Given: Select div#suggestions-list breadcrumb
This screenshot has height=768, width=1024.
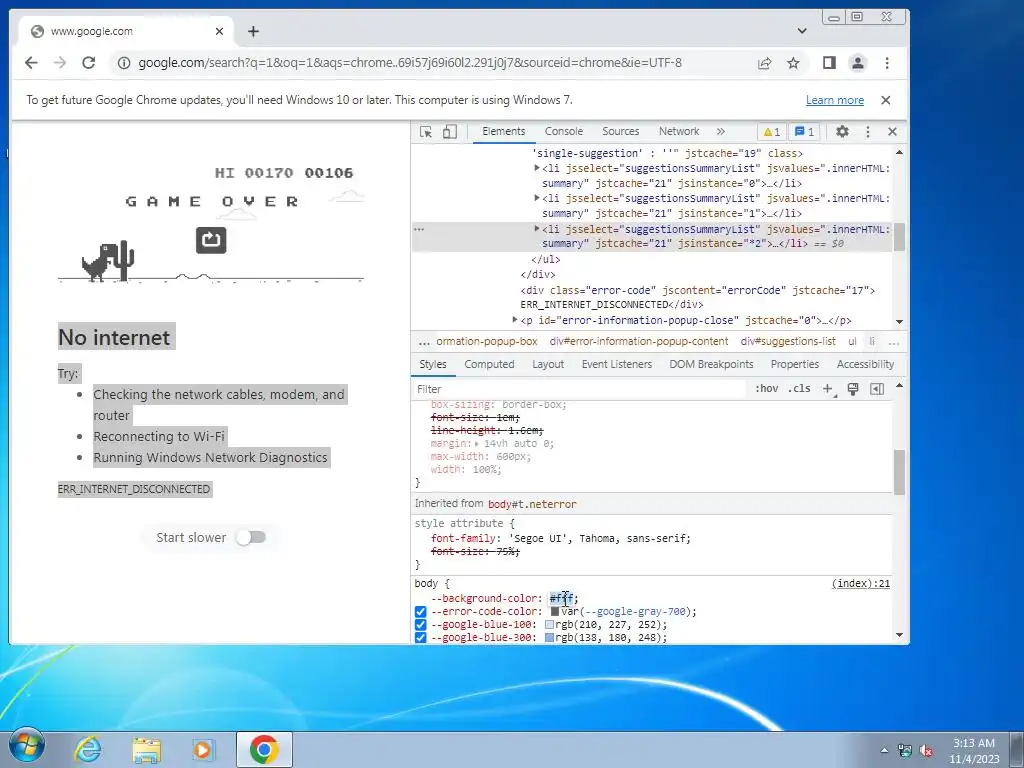Looking at the screenshot, I should [788, 342].
